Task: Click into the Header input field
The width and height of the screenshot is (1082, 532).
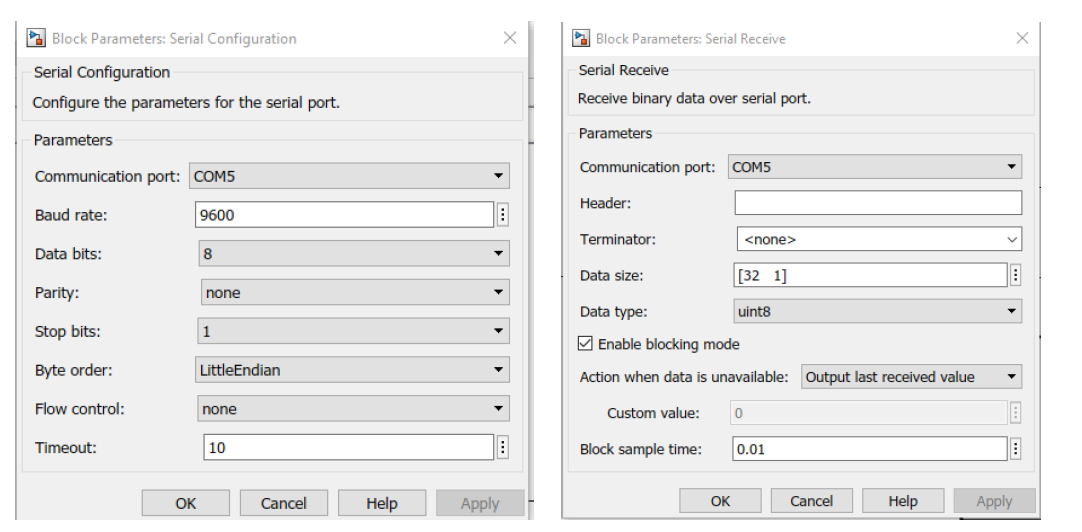Action: point(877,203)
